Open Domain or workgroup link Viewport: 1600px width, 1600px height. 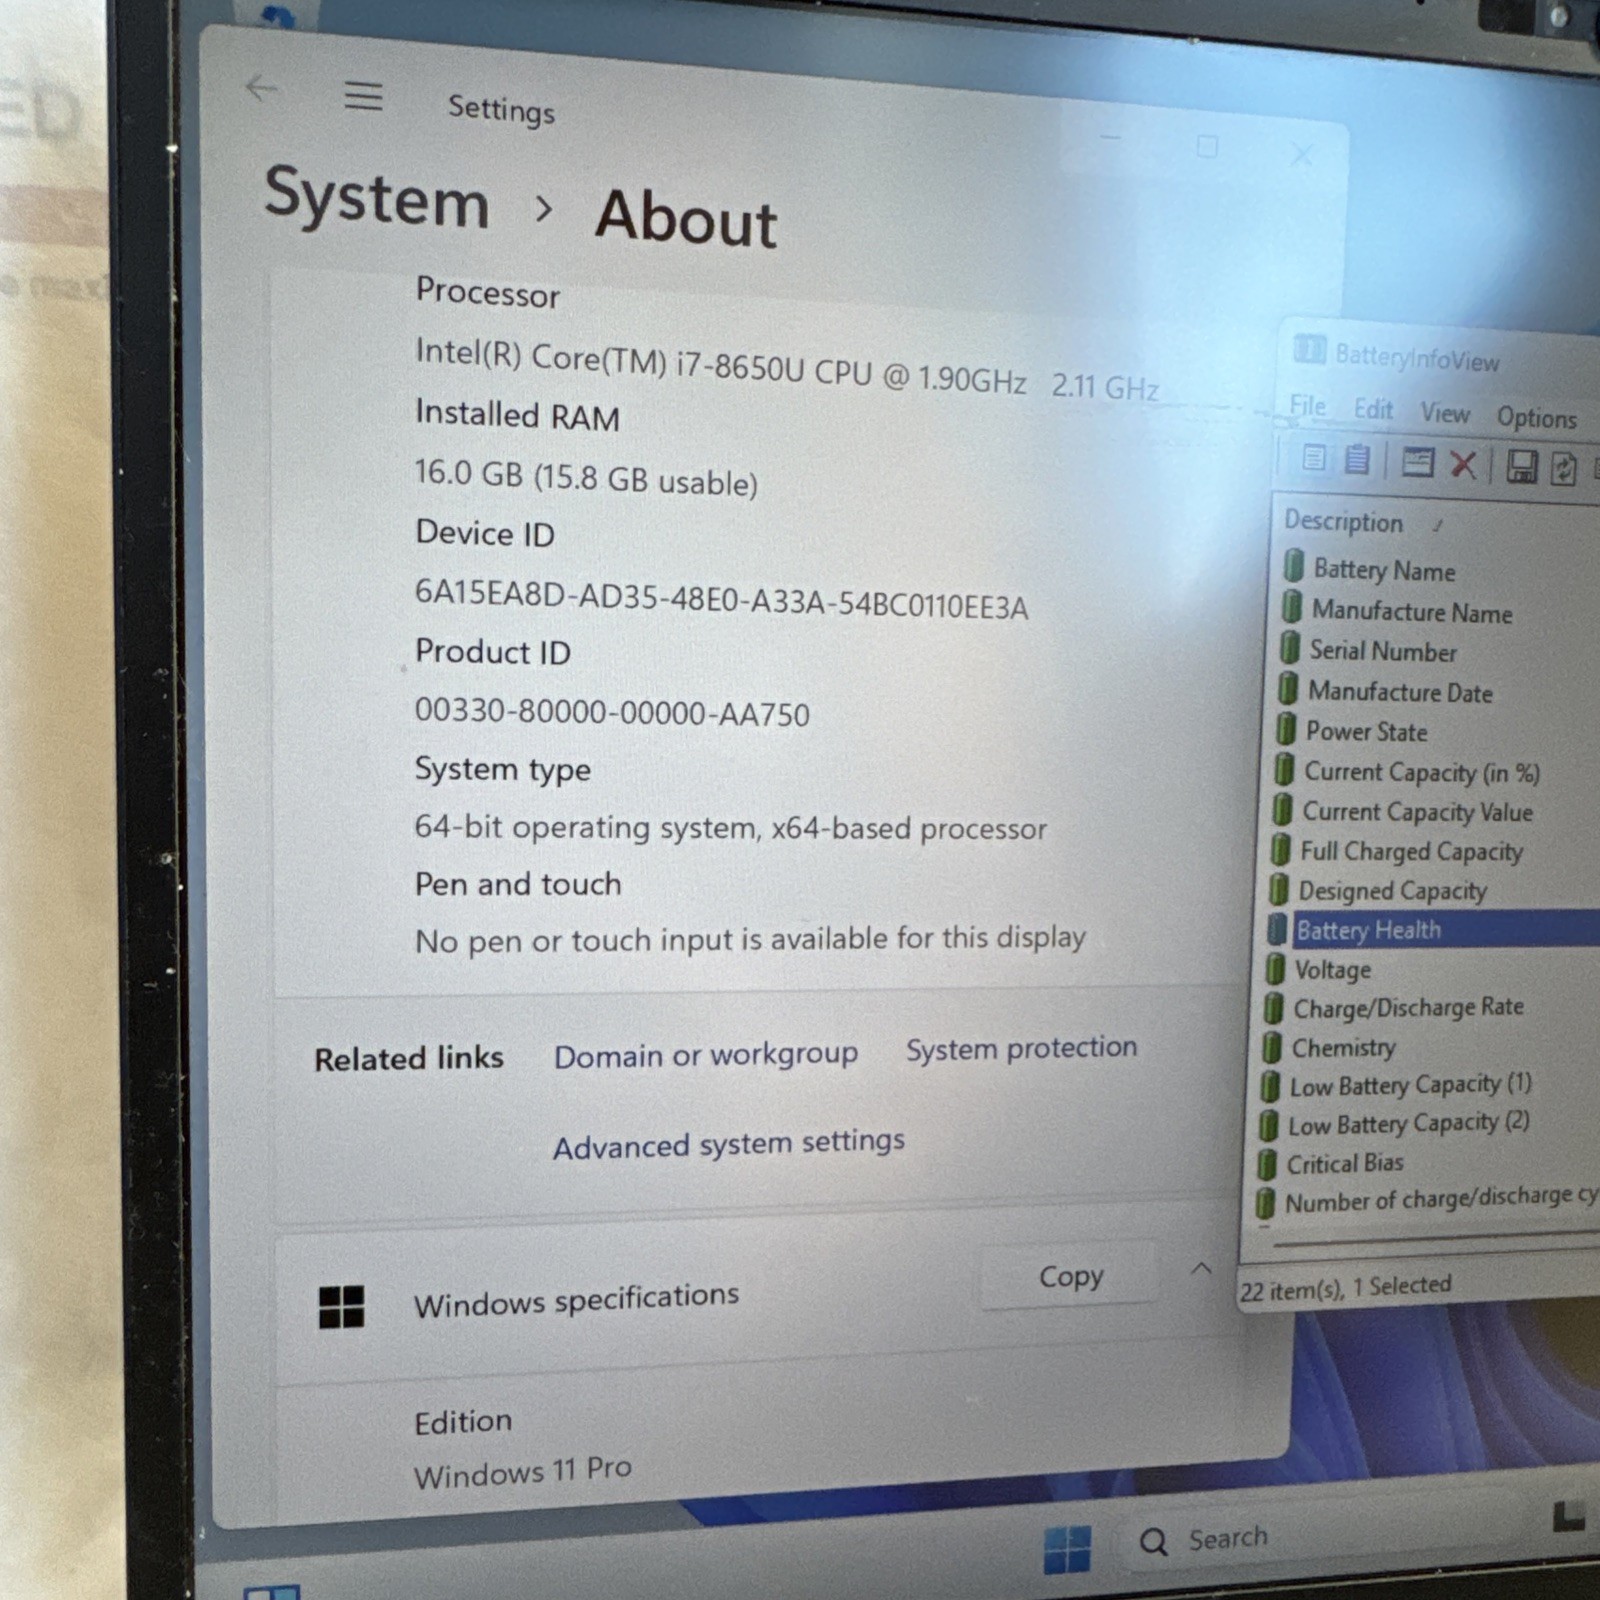coord(706,1054)
